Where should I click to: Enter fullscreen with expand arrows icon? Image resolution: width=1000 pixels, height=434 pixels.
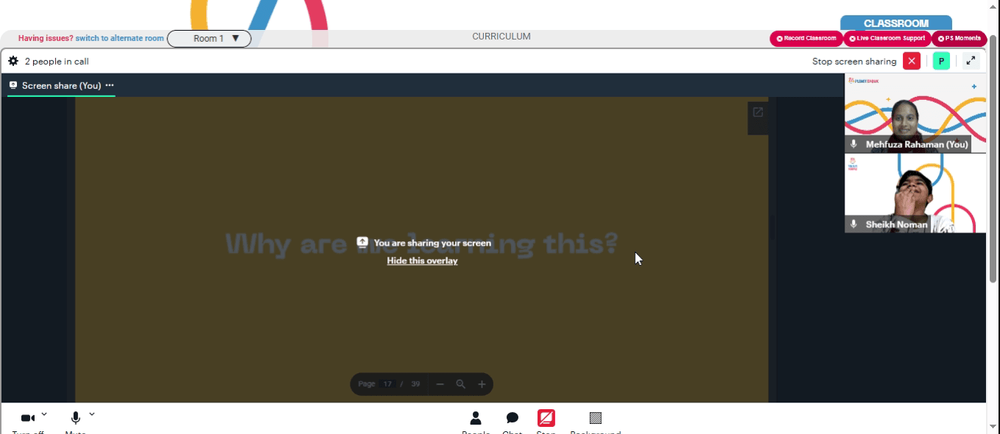pos(971,61)
